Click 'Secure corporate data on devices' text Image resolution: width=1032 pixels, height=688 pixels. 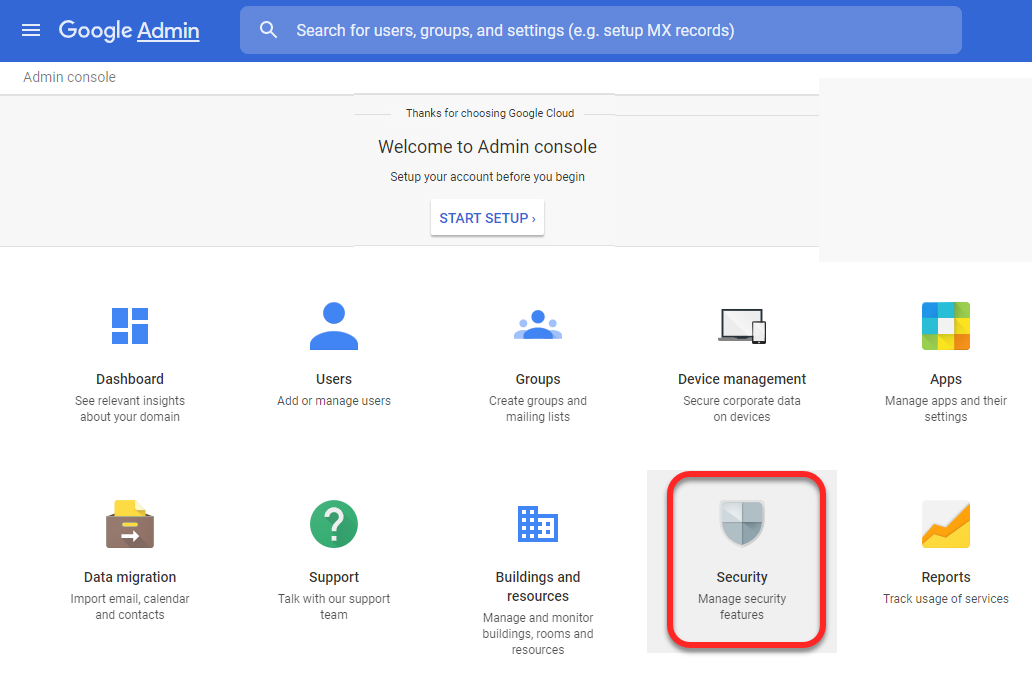(x=742, y=409)
